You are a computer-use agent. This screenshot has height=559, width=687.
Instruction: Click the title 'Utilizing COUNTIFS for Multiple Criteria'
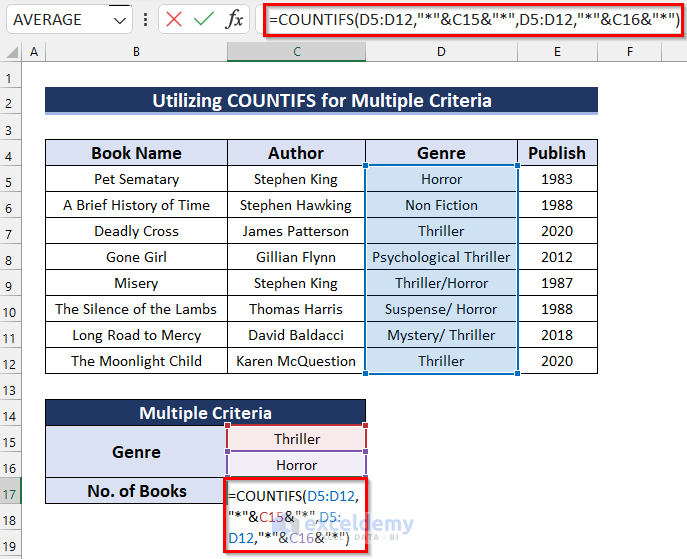321,100
